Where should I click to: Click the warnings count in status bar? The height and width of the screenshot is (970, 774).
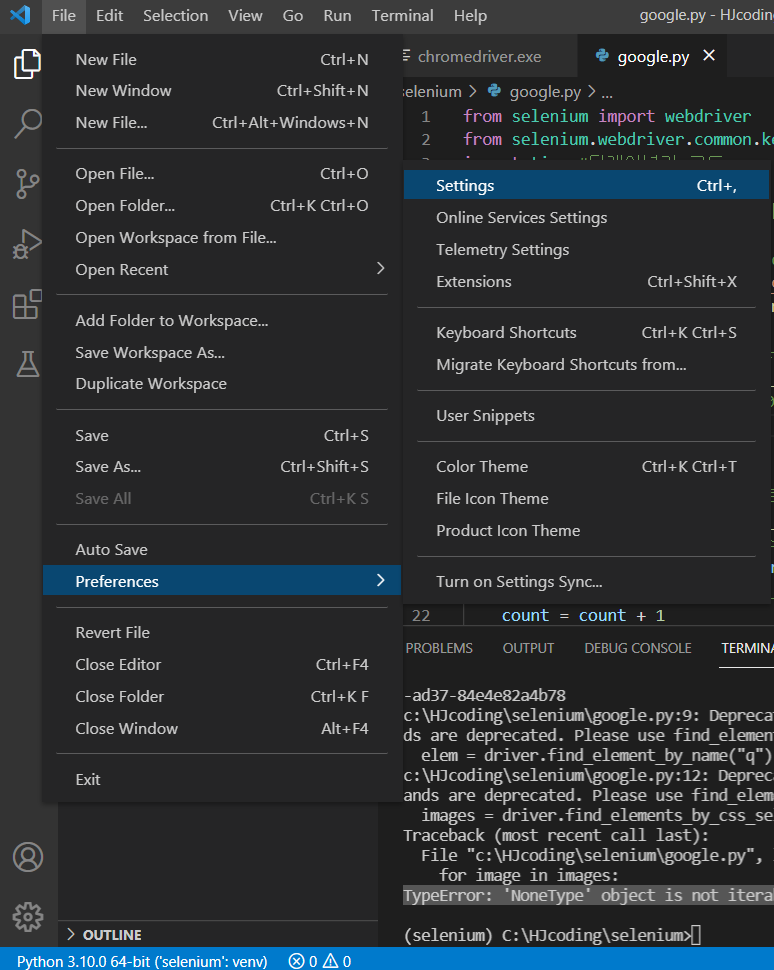point(337,961)
